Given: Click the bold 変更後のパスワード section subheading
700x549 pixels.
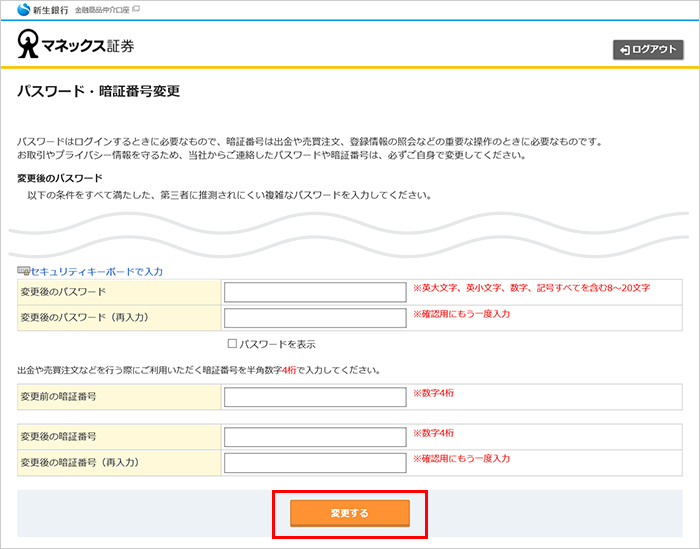Looking at the screenshot, I should click(60, 178).
